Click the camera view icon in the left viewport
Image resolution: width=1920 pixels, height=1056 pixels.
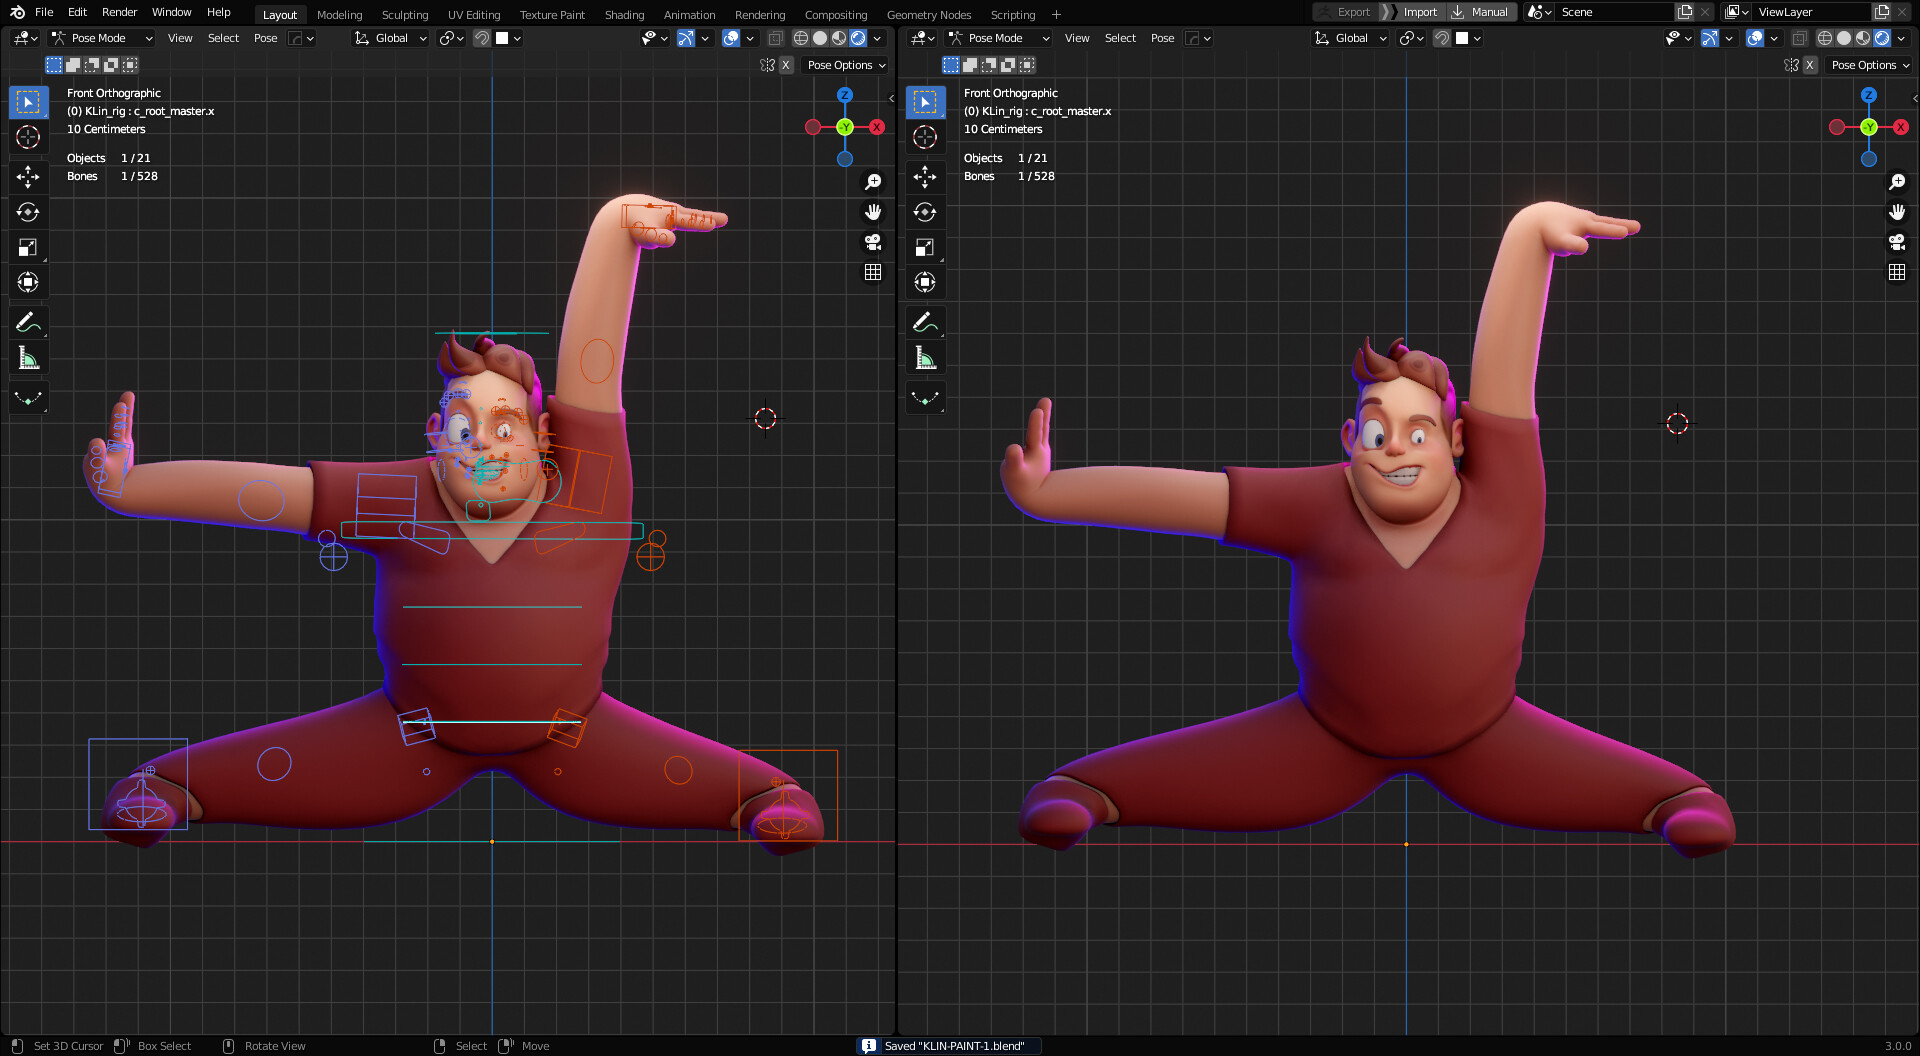pos(873,242)
